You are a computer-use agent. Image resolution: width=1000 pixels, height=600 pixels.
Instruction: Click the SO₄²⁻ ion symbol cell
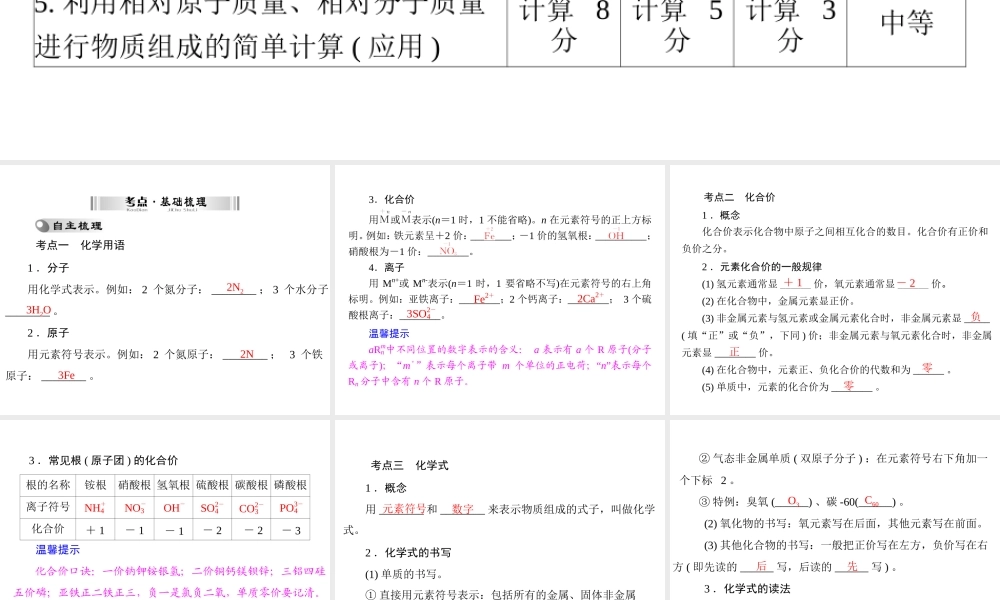click(x=212, y=508)
